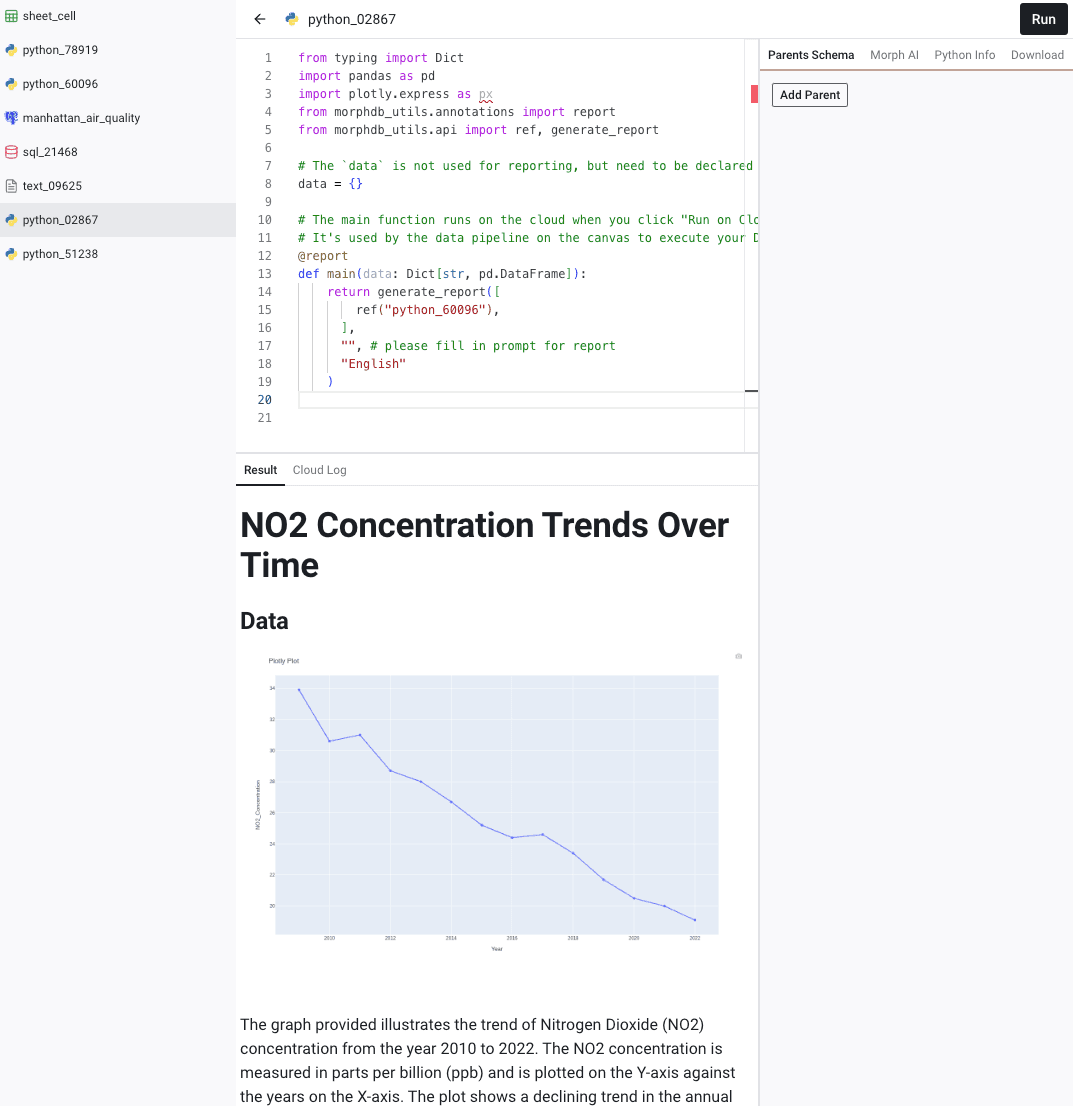Image resolution: width=1073 pixels, height=1106 pixels.
Task: Click the sql_21468 database icon
Action: [11, 152]
